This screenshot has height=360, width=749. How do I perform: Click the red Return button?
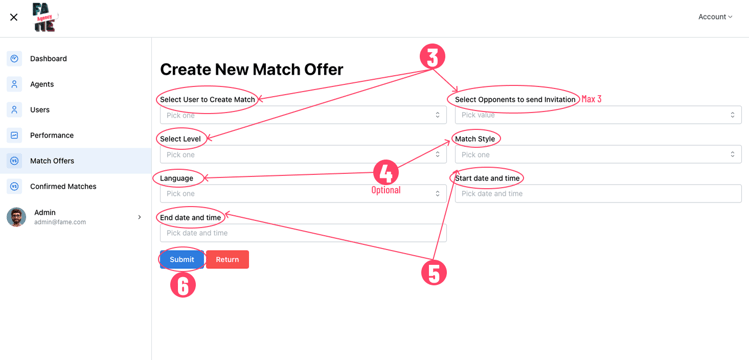click(x=227, y=260)
